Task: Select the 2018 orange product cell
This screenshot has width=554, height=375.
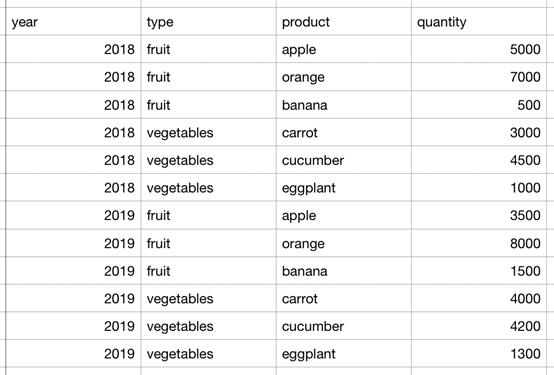Action: click(344, 77)
